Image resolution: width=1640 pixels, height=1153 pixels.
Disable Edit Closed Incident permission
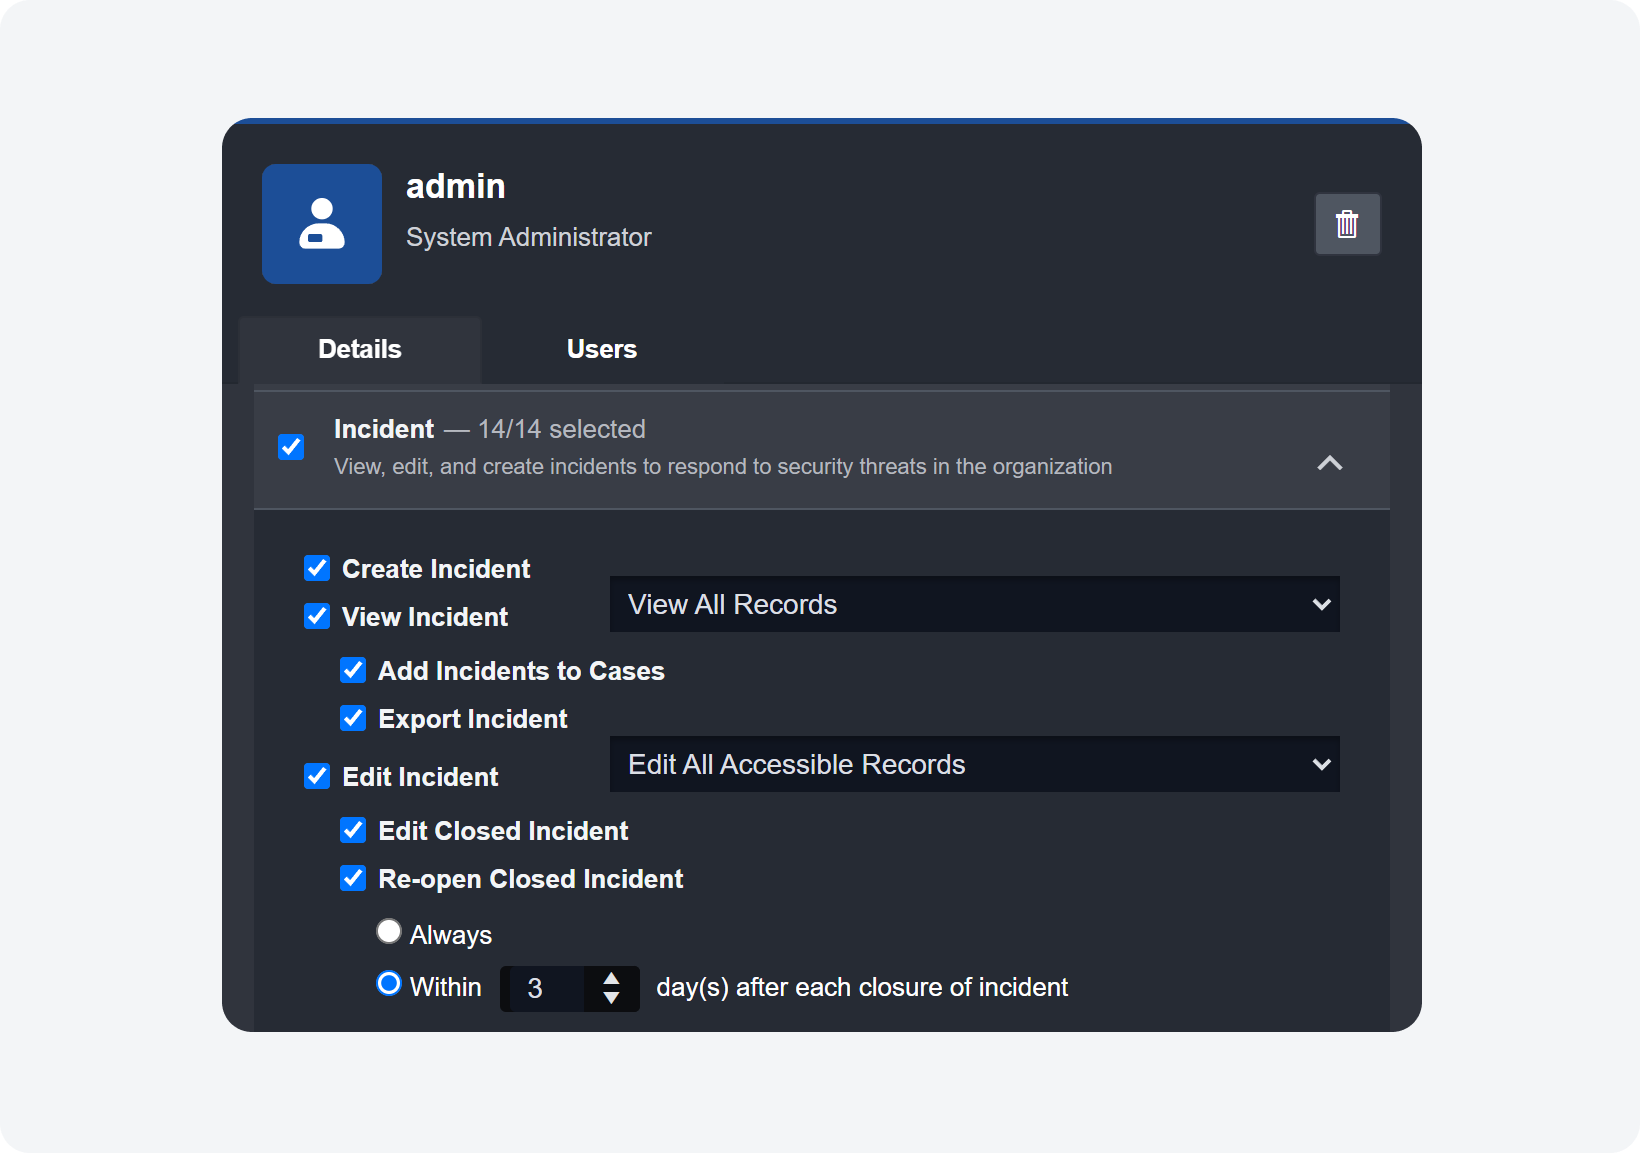coord(353,830)
